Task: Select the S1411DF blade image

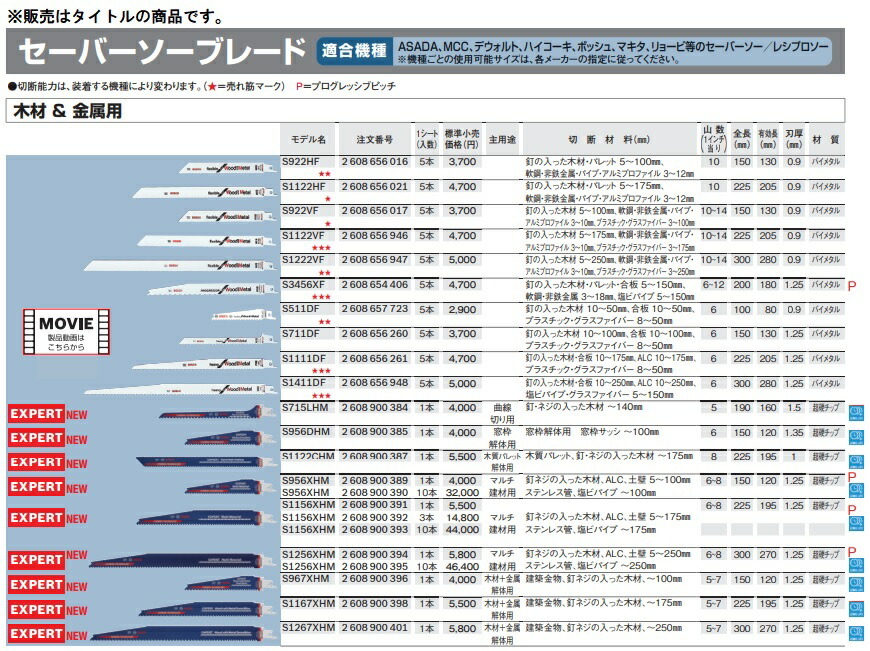Action: 180,389
